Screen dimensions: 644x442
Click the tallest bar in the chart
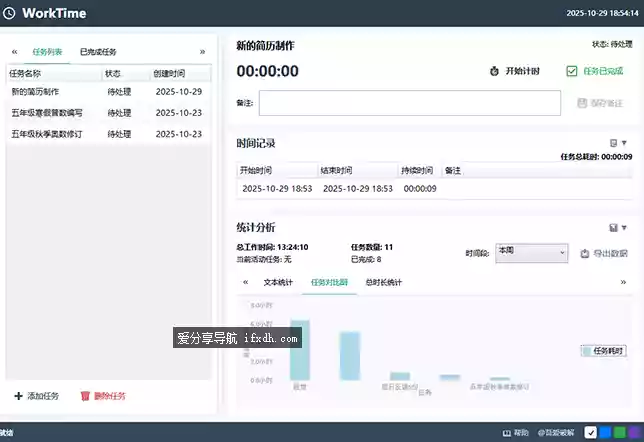point(300,350)
